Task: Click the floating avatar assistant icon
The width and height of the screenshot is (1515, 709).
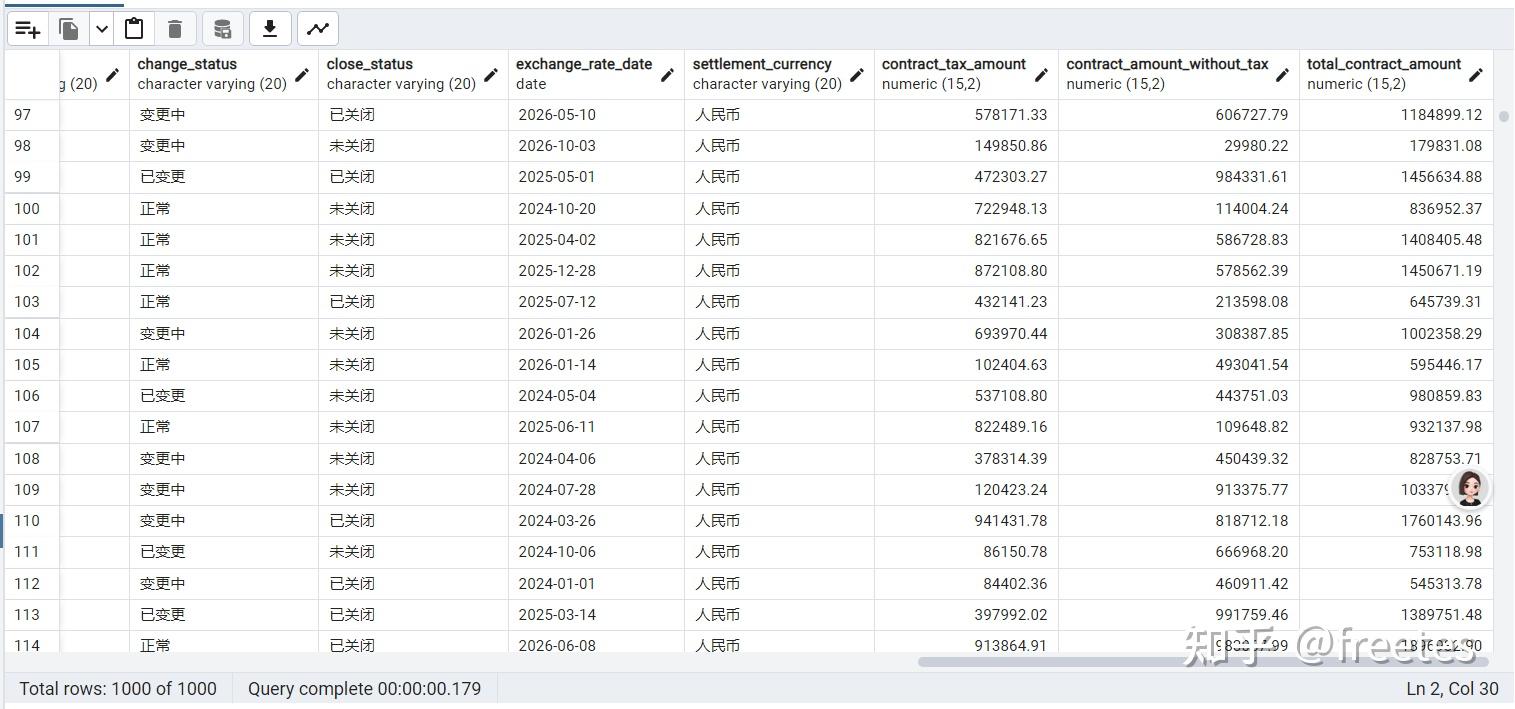Action: click(x=1469, y=487)
